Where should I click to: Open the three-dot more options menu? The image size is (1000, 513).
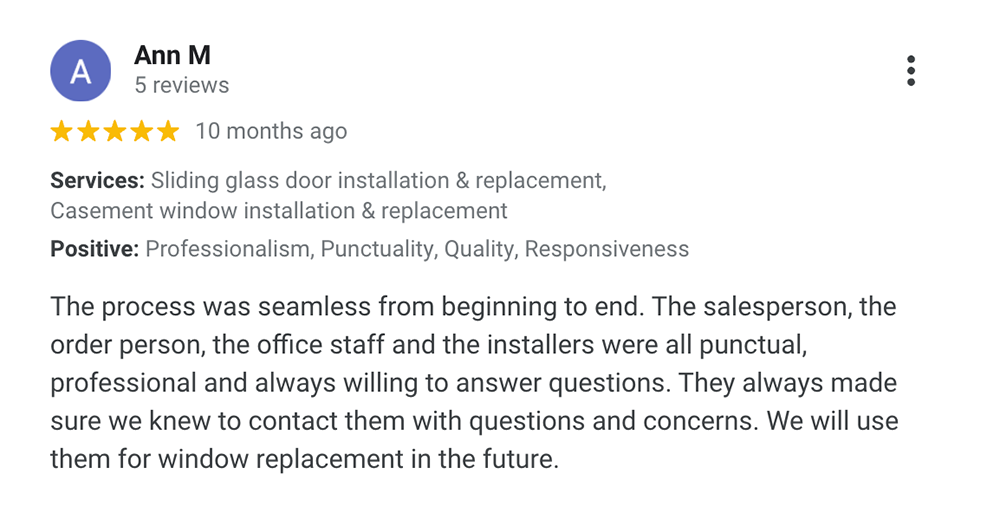pyautogui.click(x=911, y=70)
